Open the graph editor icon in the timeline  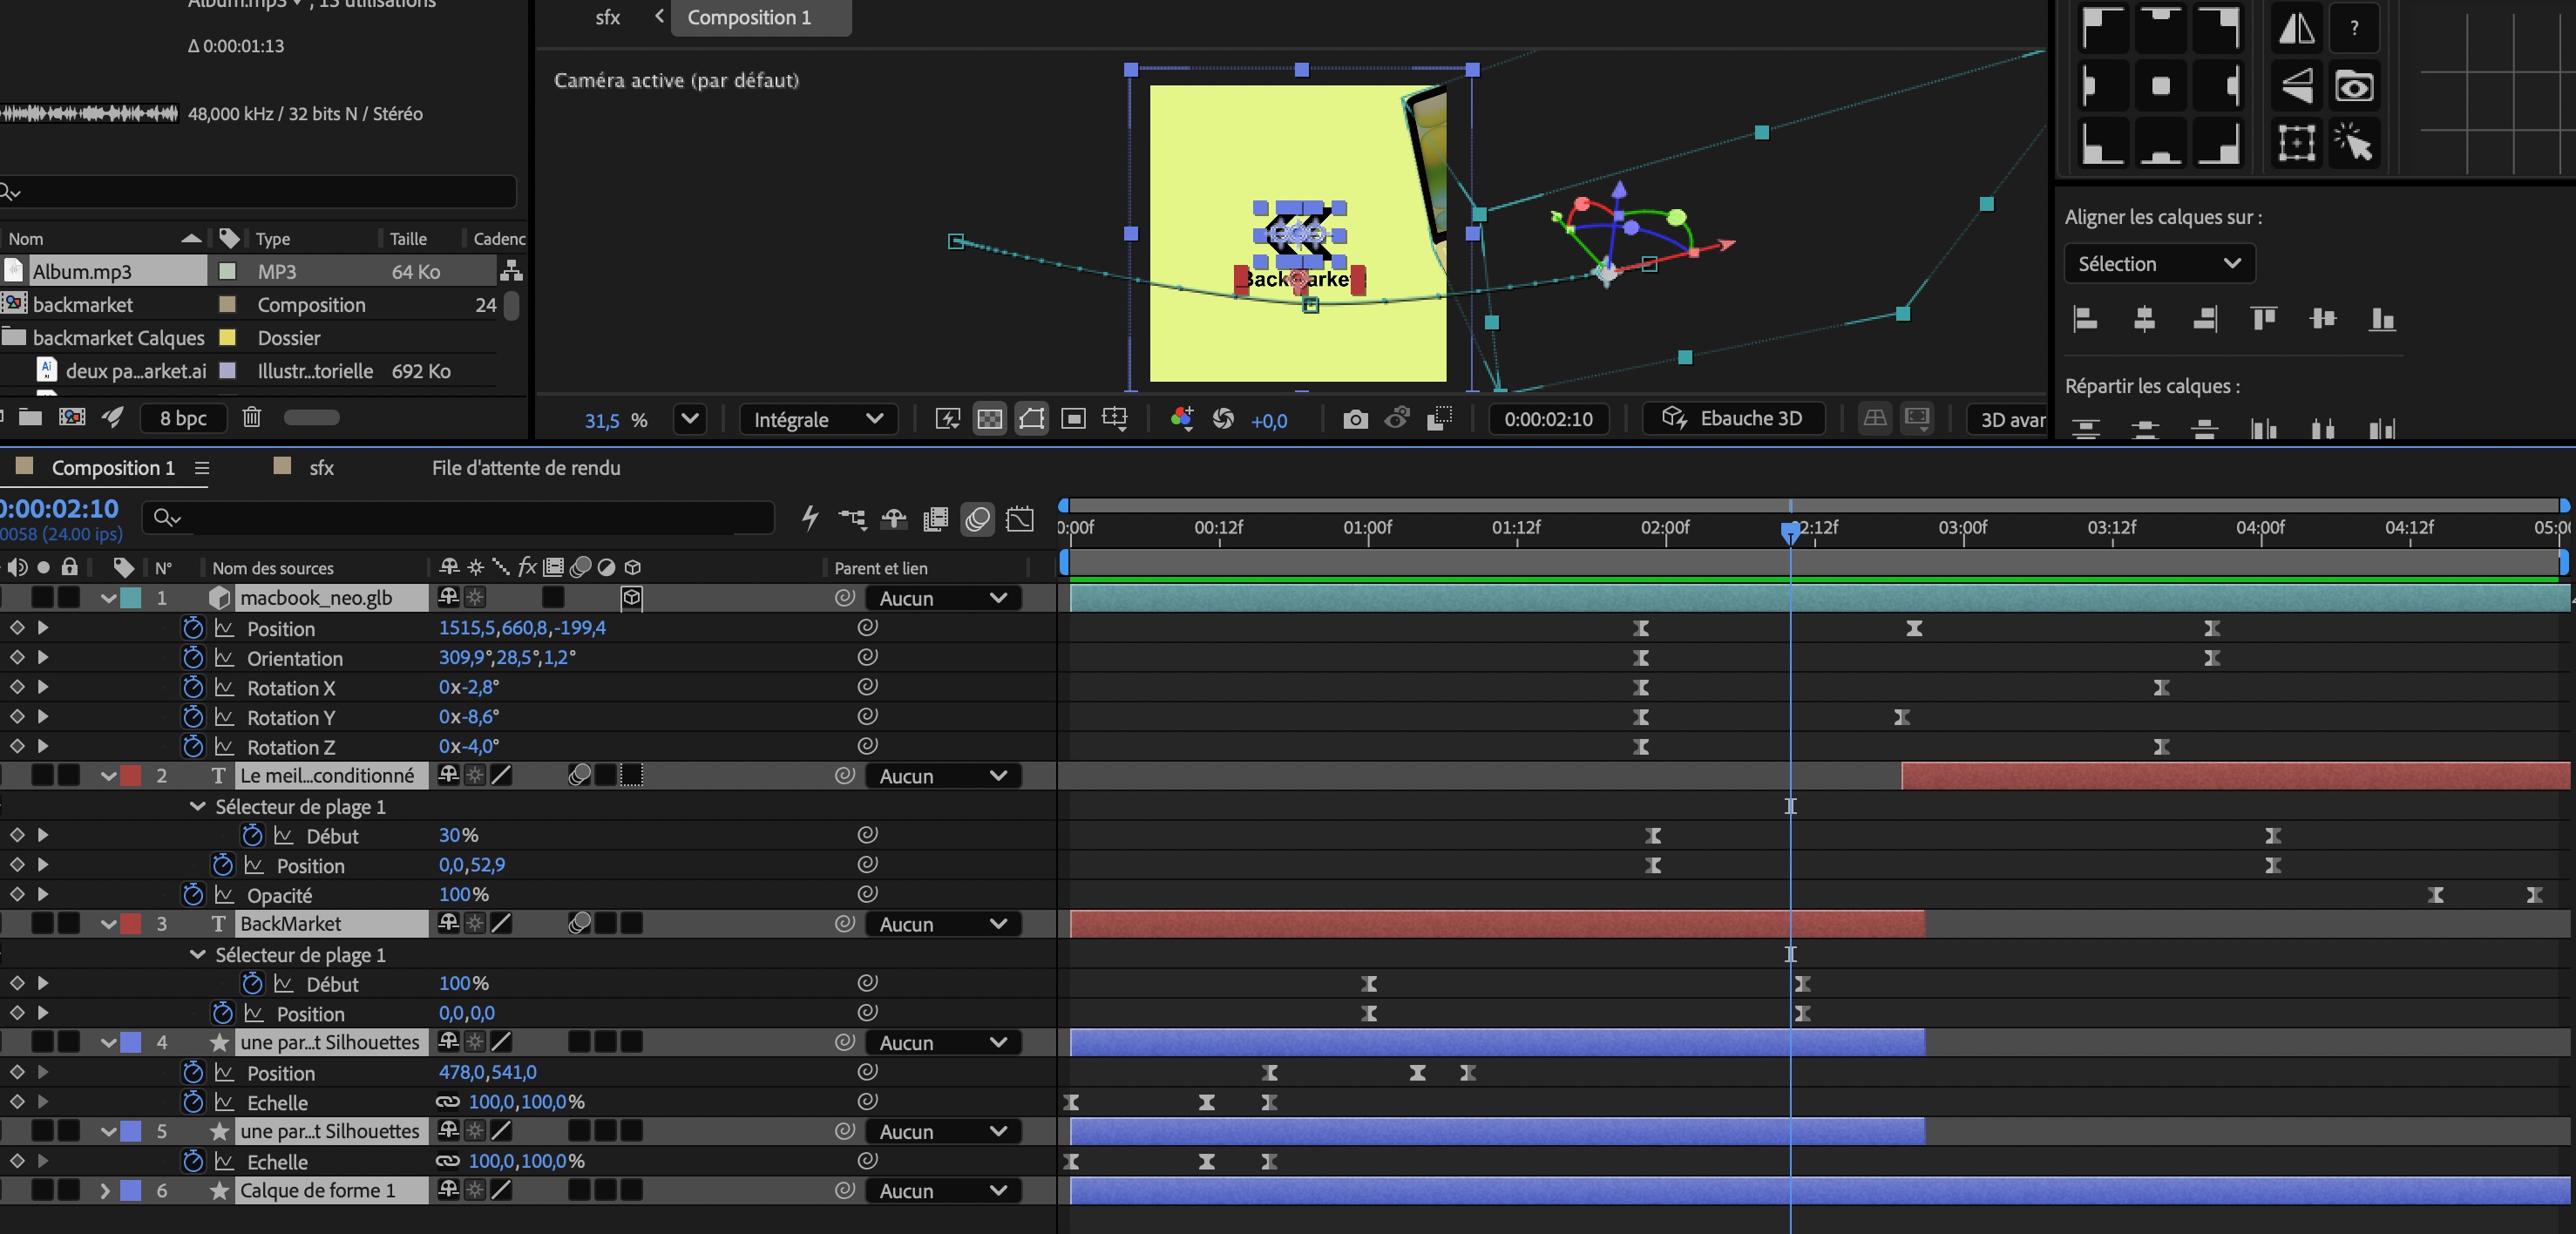1020,518
